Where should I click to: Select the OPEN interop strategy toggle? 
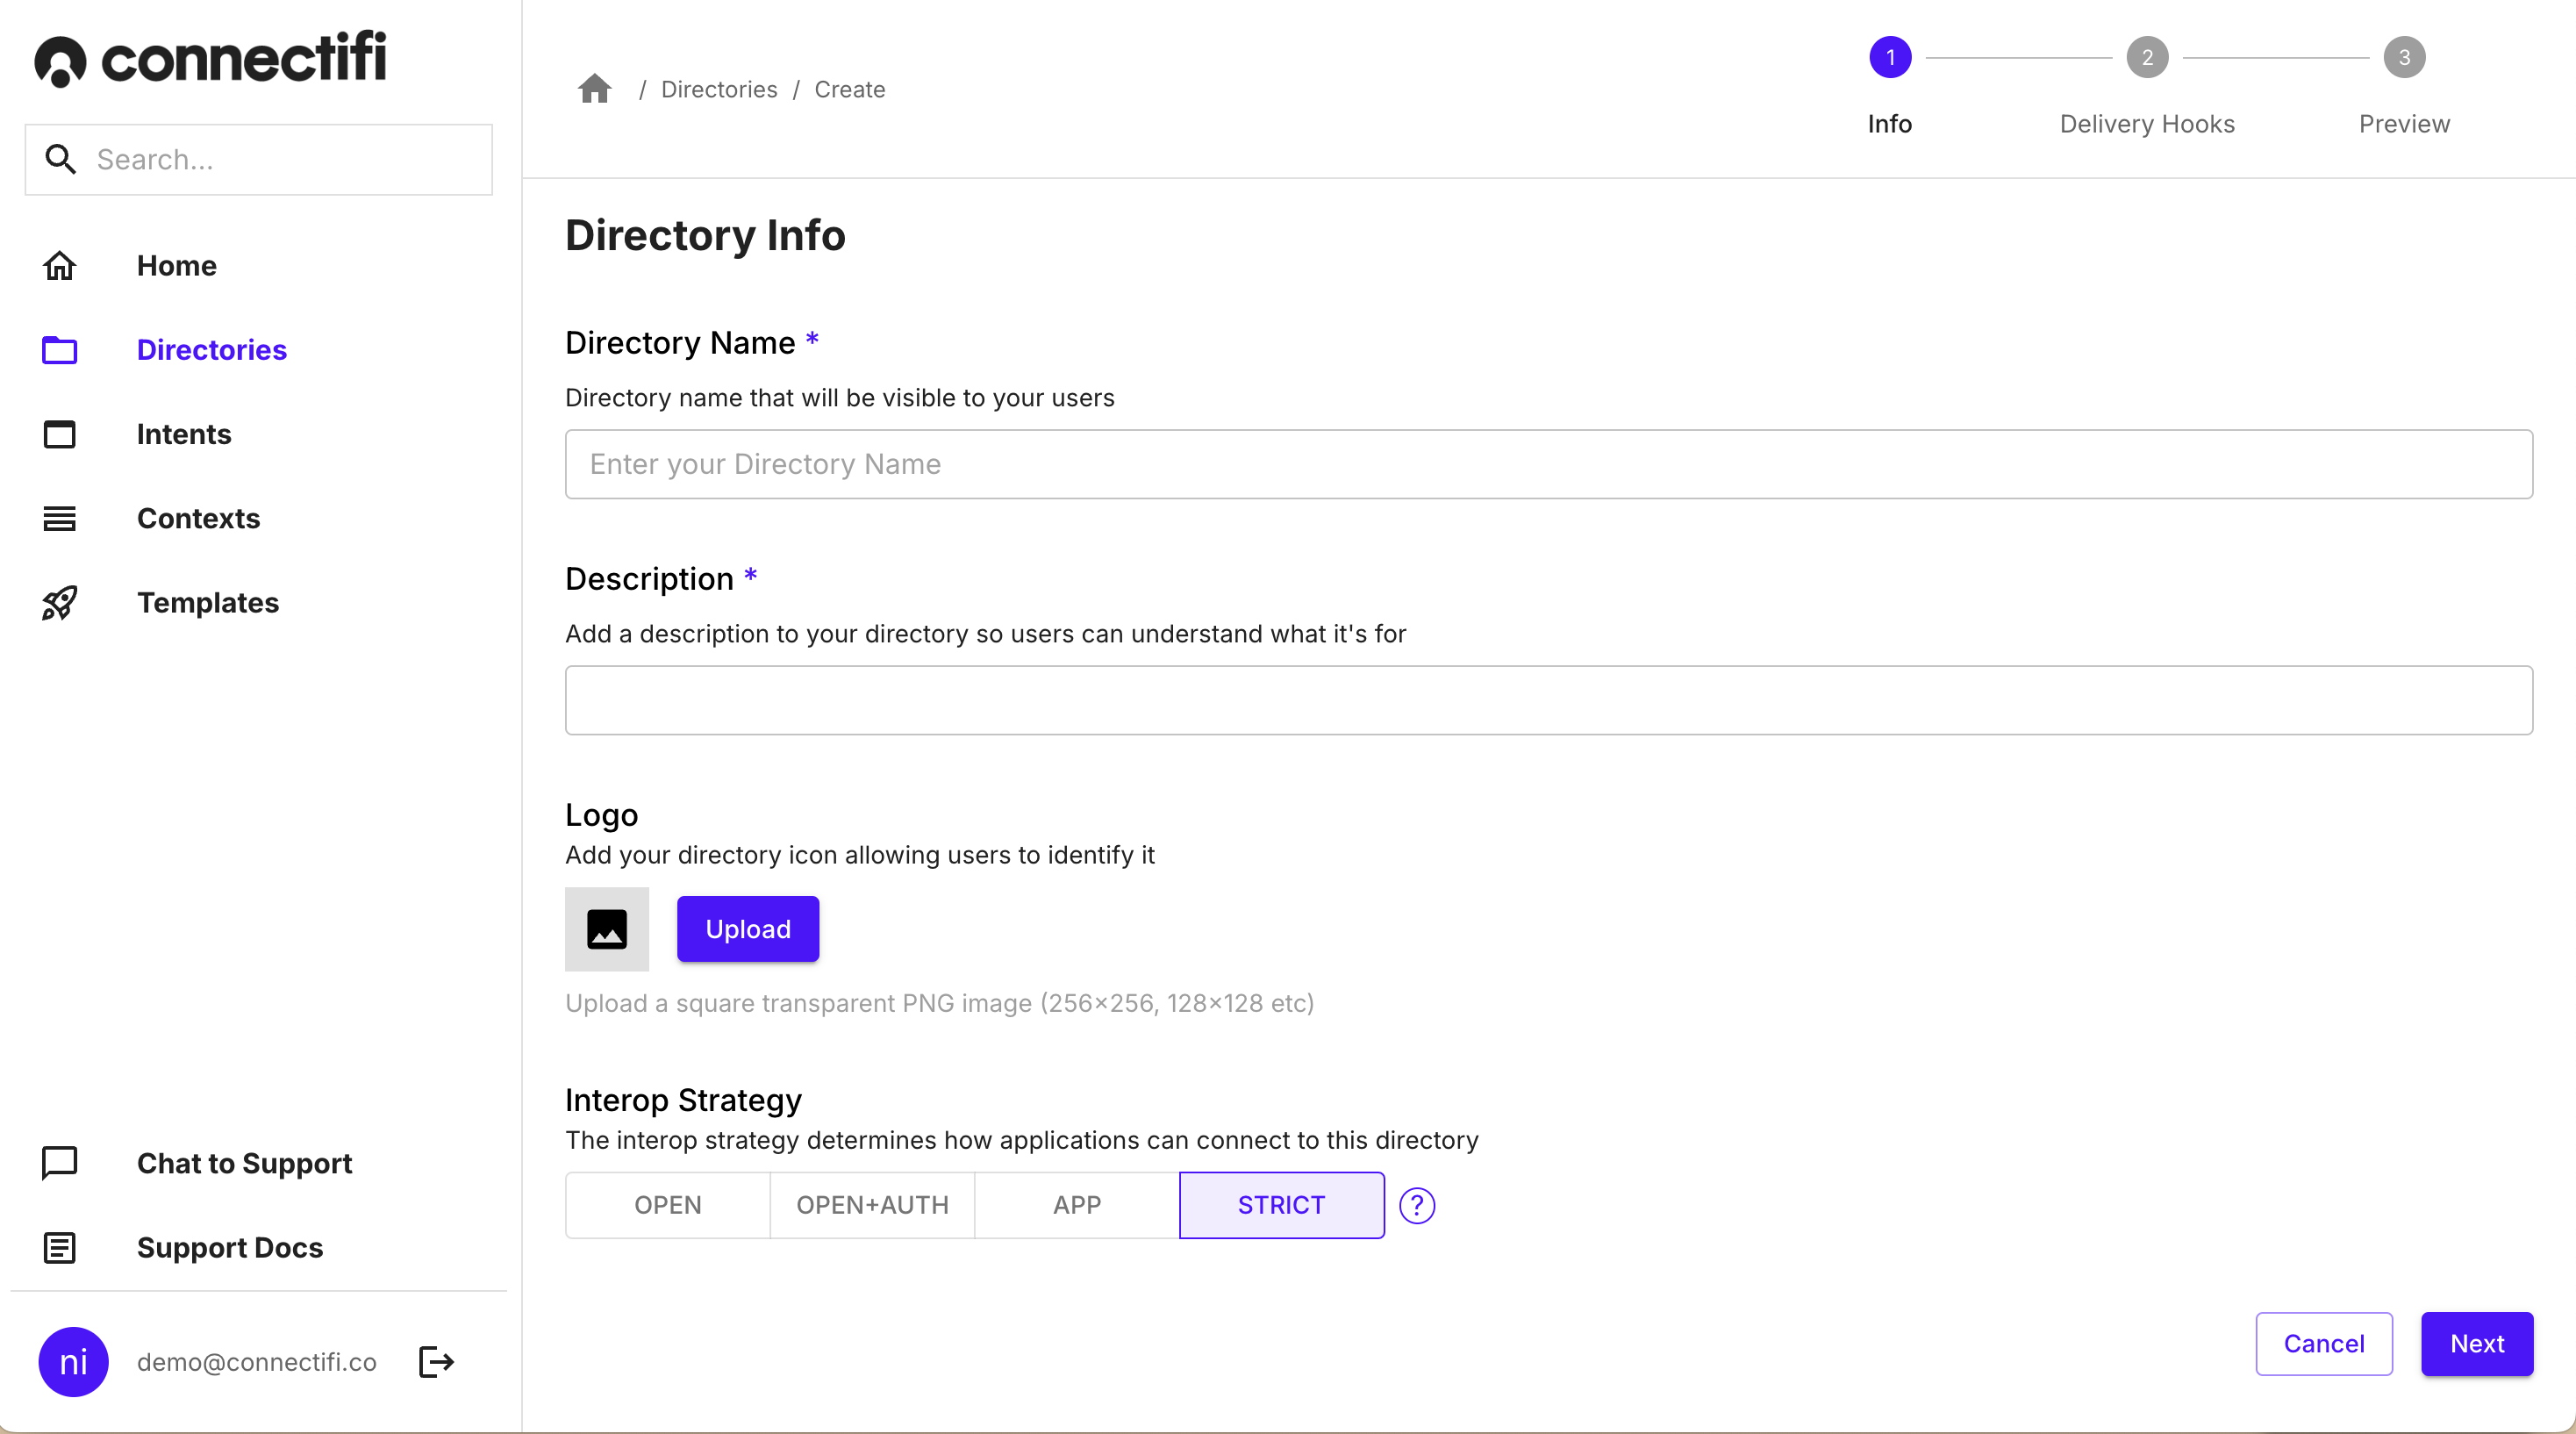pos(669,1204)
